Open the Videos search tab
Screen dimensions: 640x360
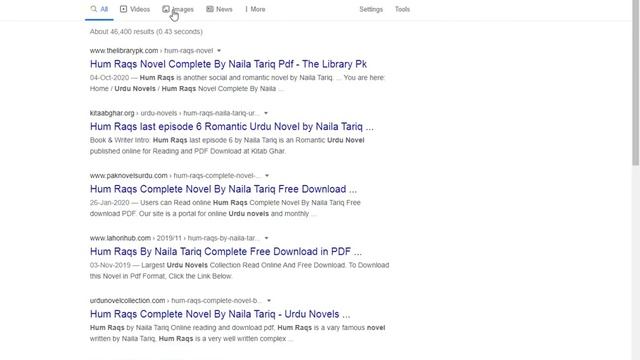tap(135, 9)
